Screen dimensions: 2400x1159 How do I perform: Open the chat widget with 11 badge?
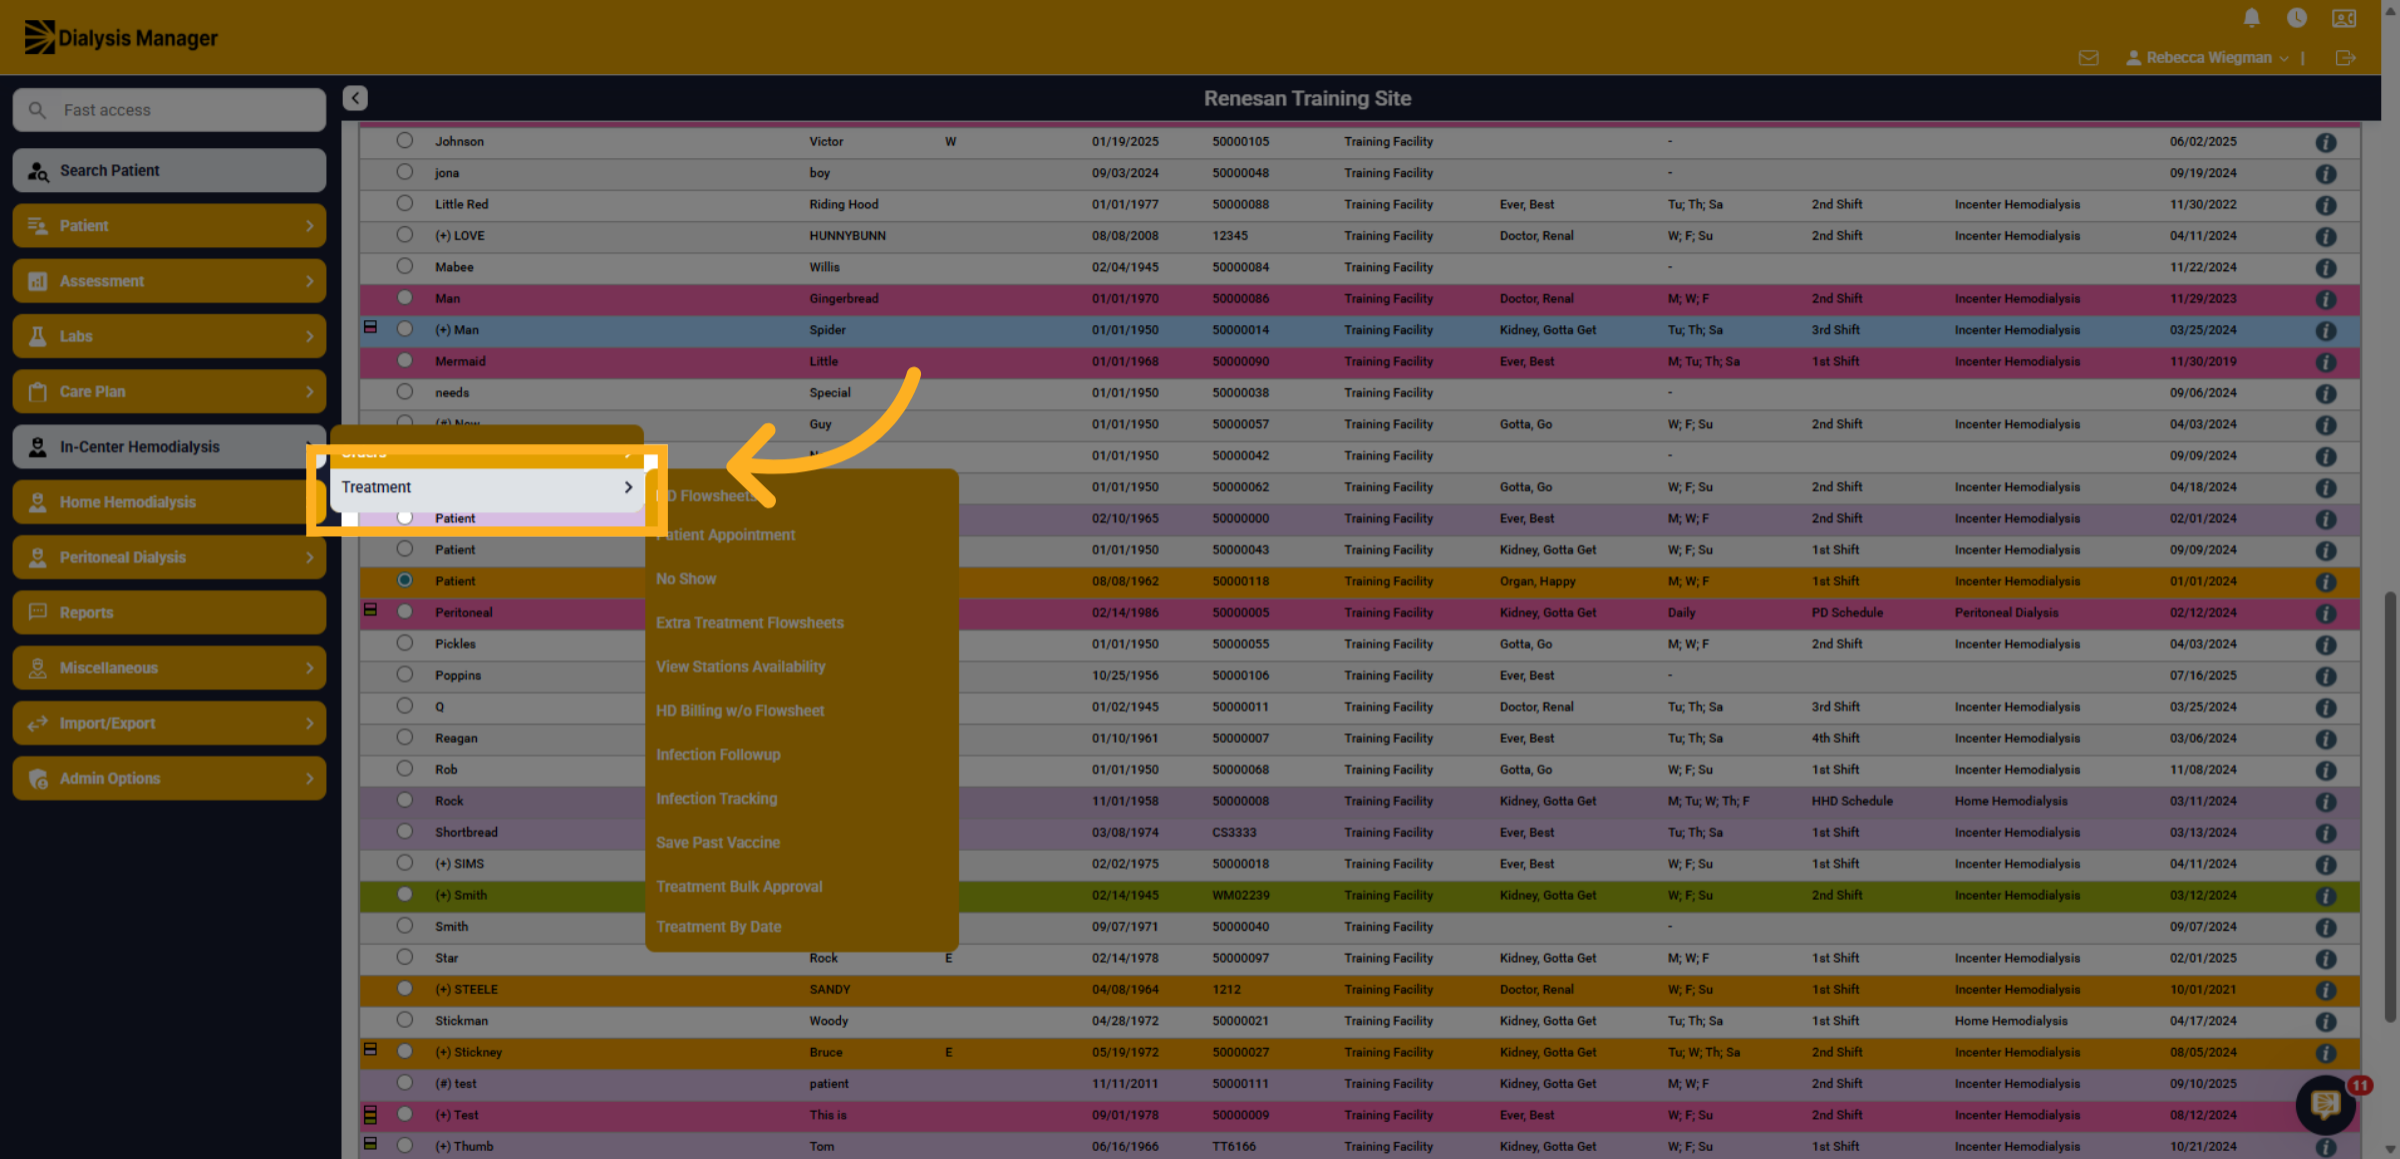click(2325, 1104)
